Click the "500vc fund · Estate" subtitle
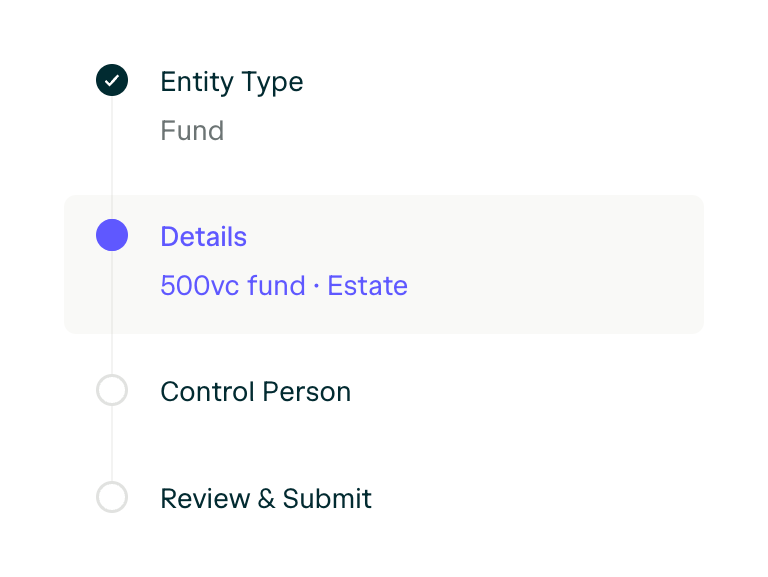768x577 pixels. 283,286
